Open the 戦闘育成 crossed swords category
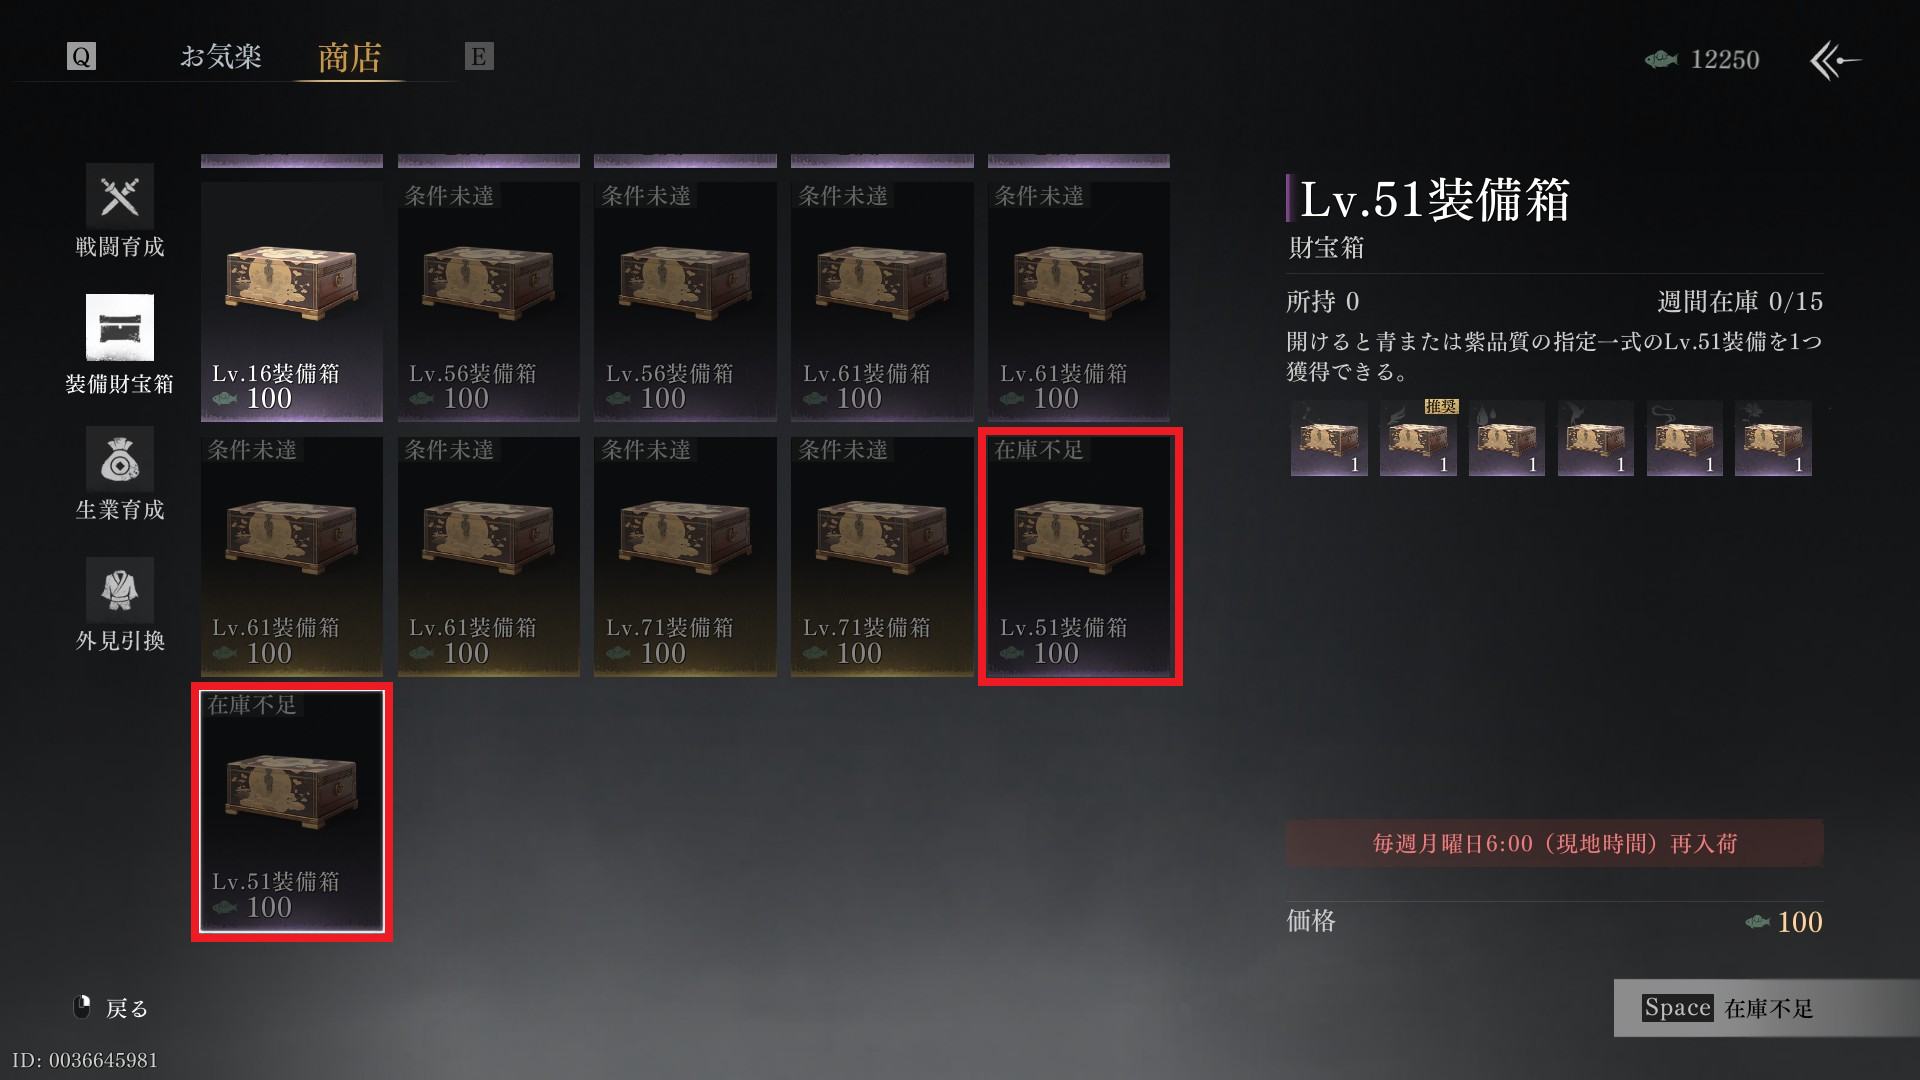Screen dimensions: 1920x1080 [120, 196]
